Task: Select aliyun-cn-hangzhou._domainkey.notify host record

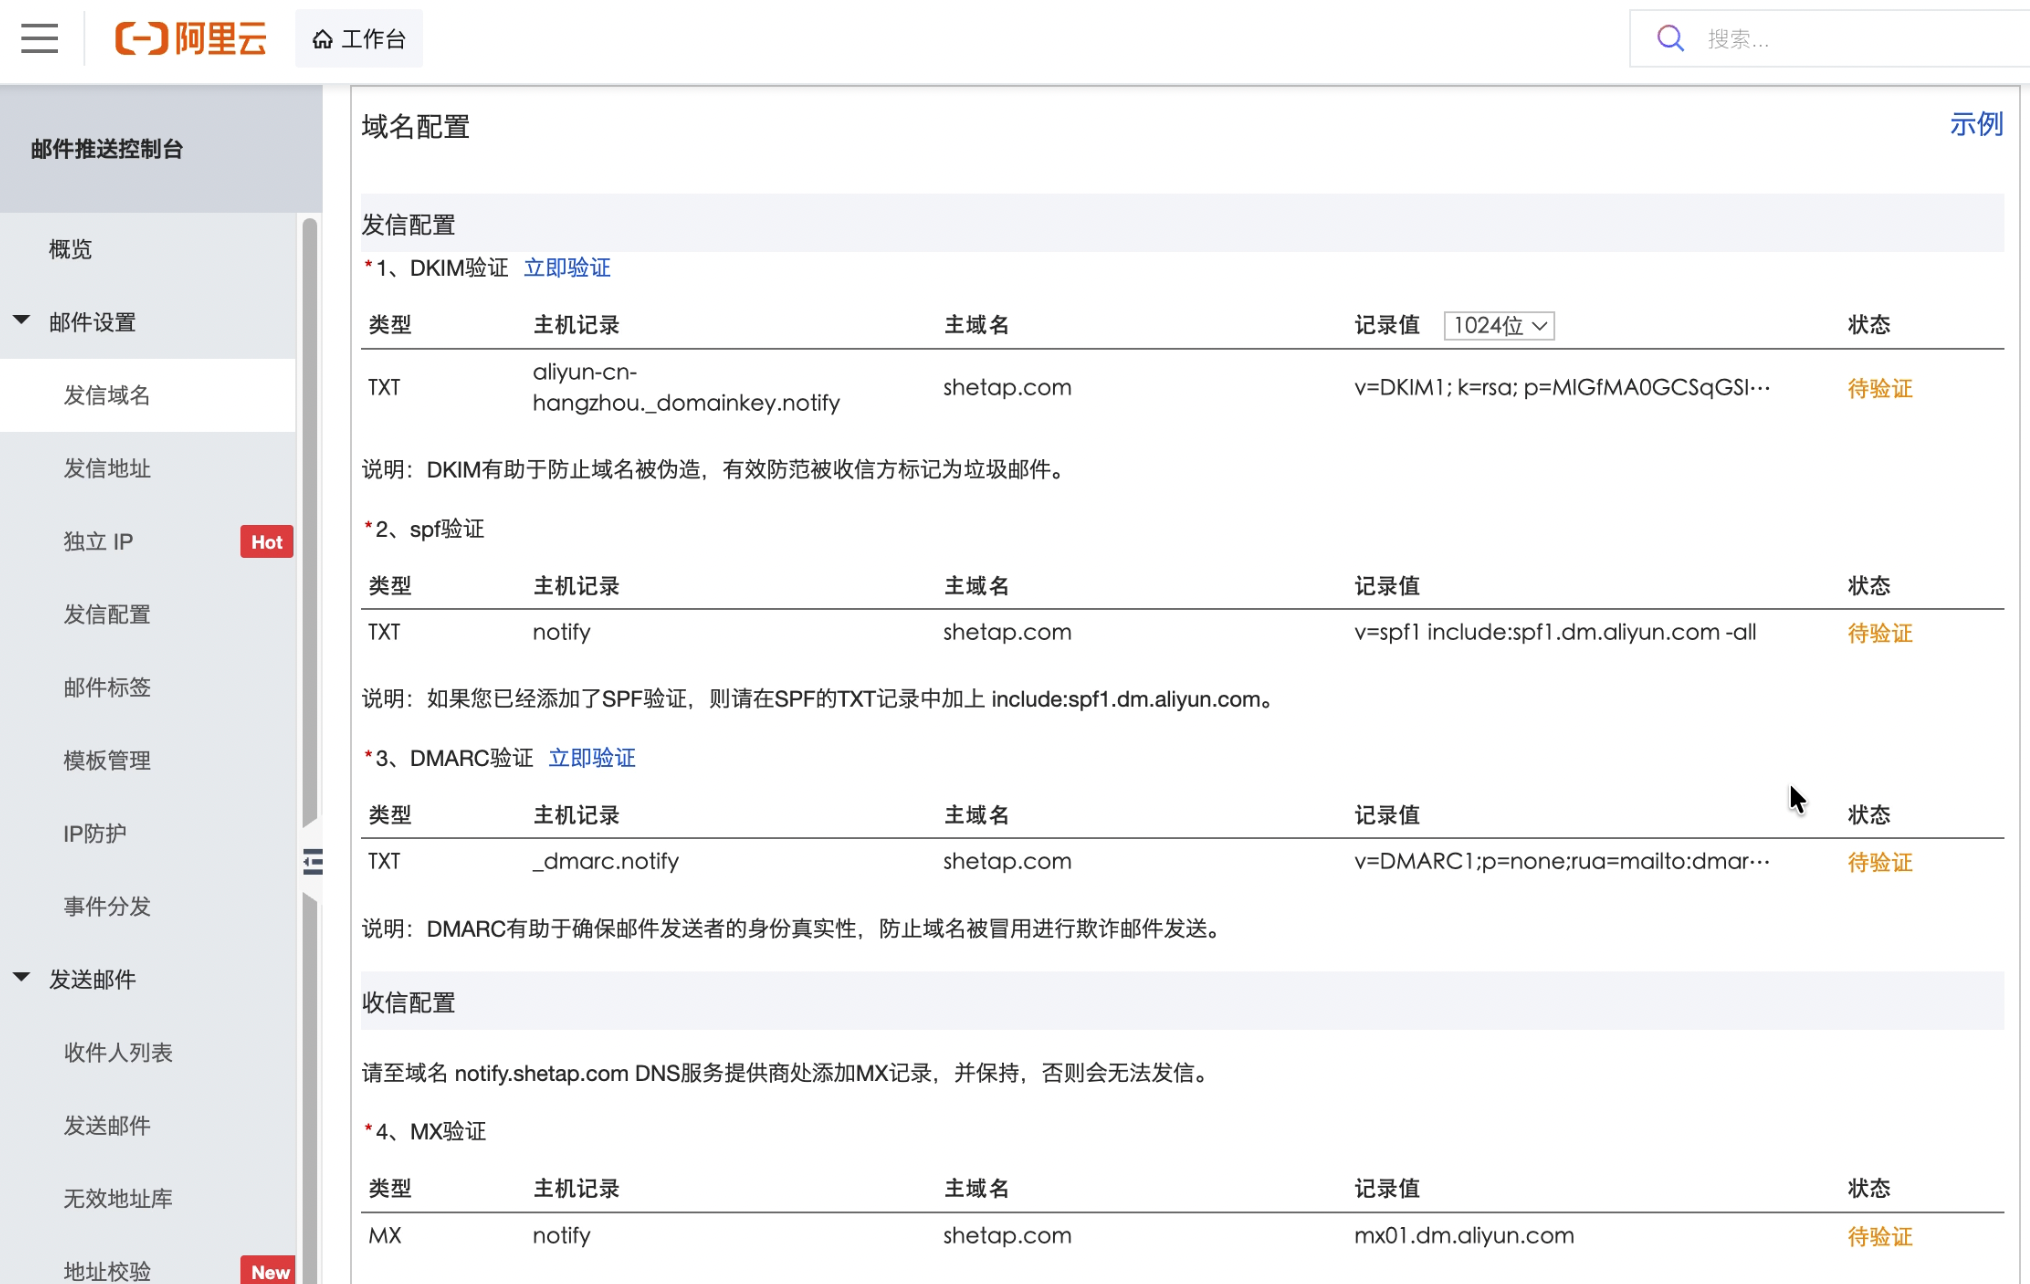Action: [x=686, y=387]
